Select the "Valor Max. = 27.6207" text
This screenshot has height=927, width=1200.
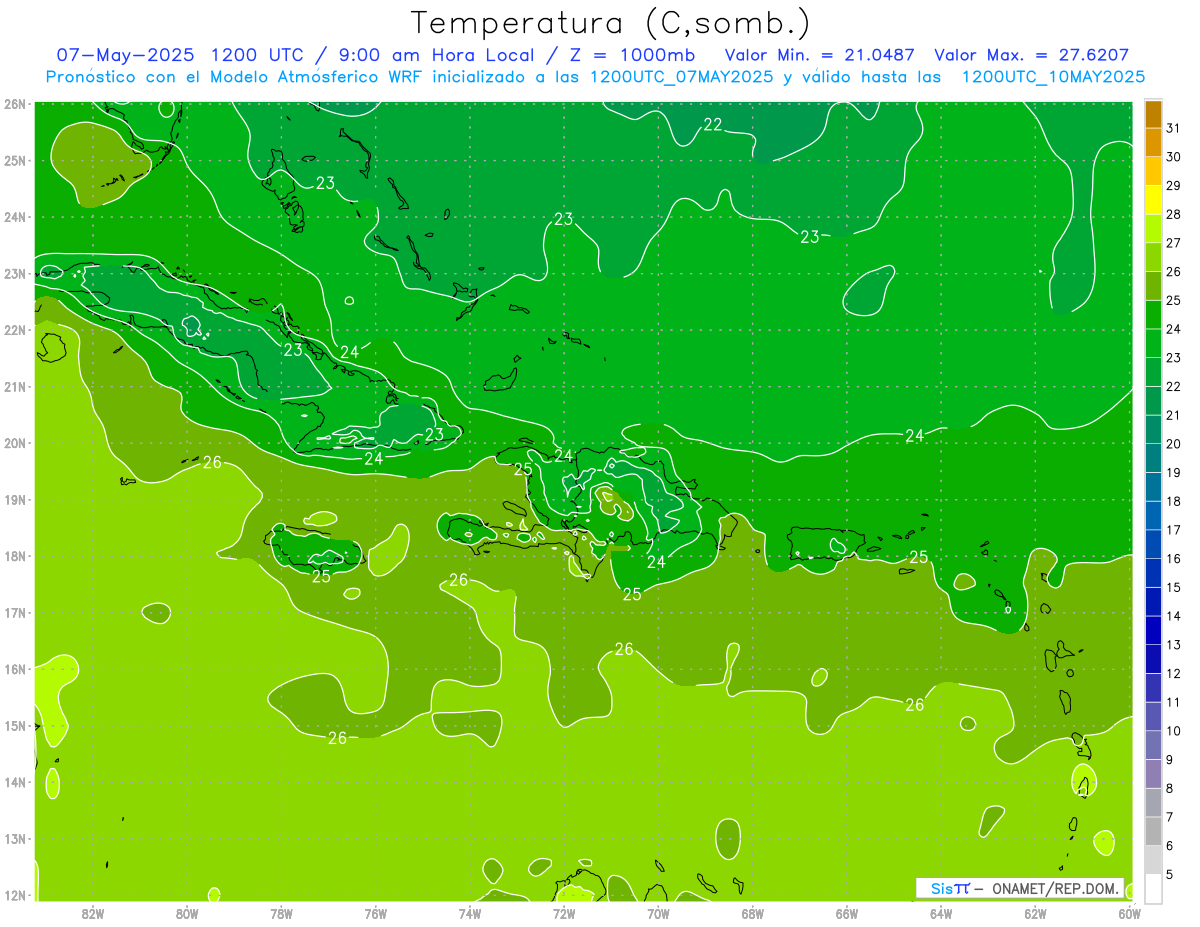coord(1032,56)
